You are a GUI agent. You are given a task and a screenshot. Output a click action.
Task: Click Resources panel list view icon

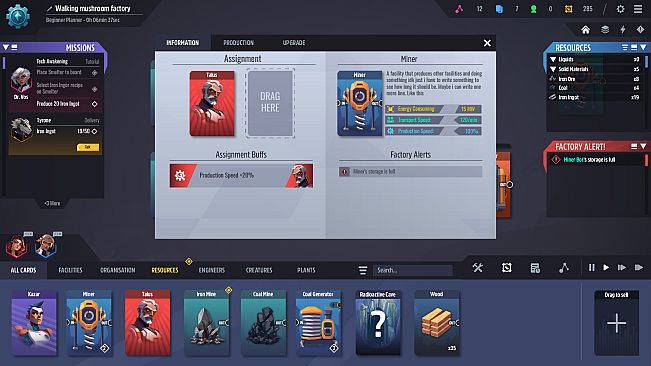click(625, 47)
